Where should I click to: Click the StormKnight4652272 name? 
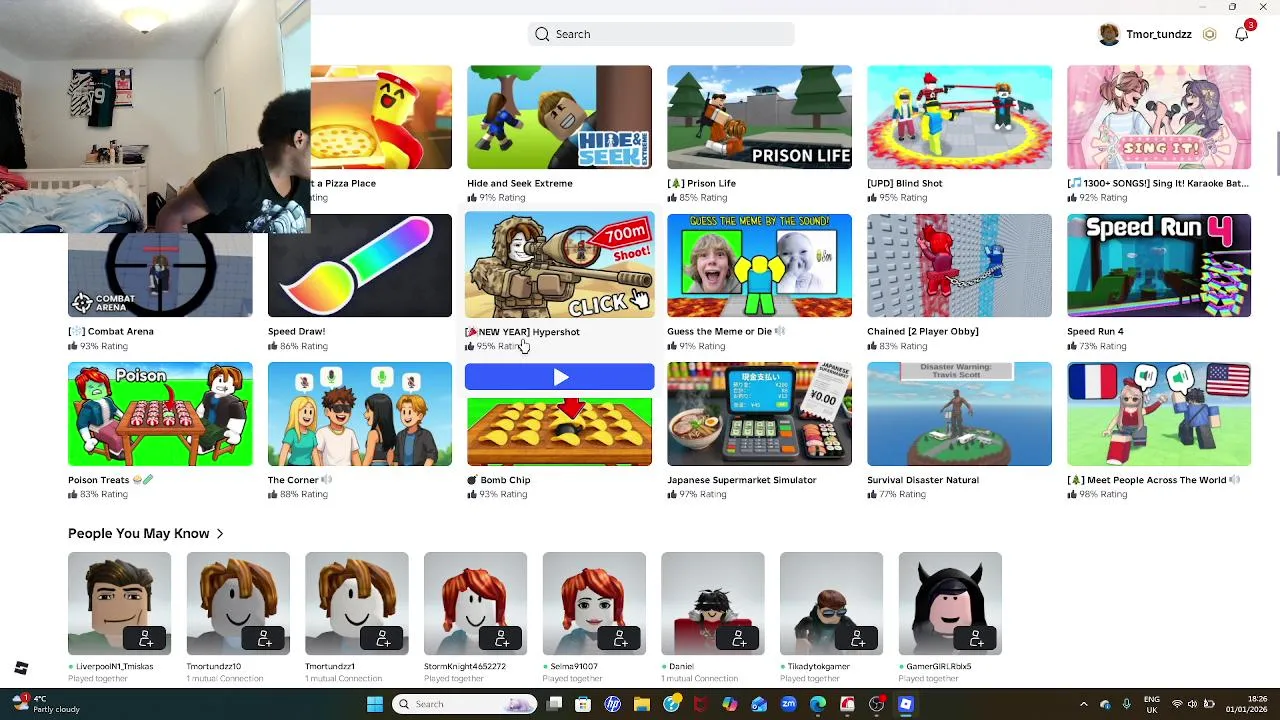coord(465,666)
